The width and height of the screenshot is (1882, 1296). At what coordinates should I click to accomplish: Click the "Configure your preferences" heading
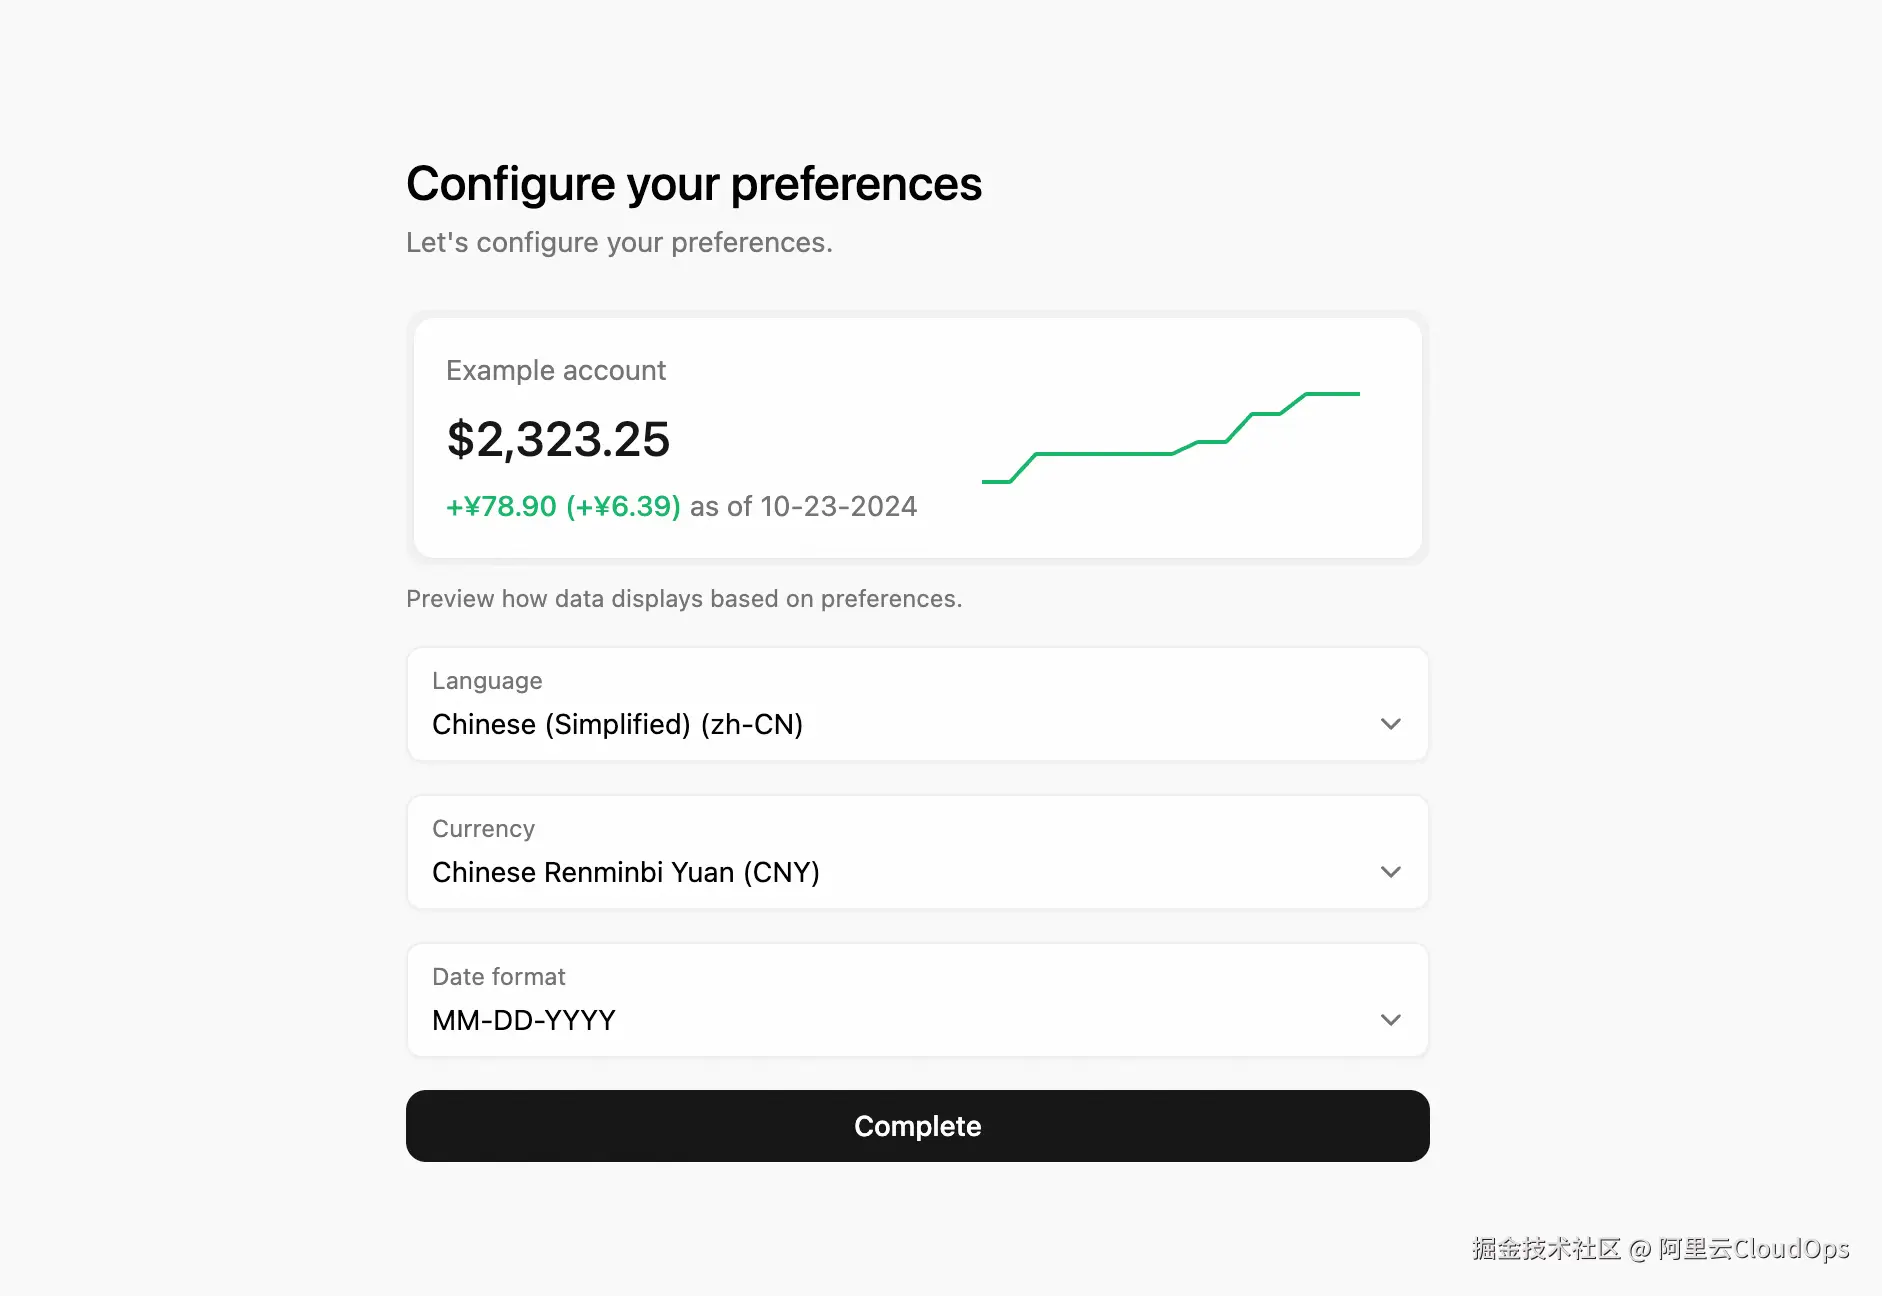[x=694, y=184]
